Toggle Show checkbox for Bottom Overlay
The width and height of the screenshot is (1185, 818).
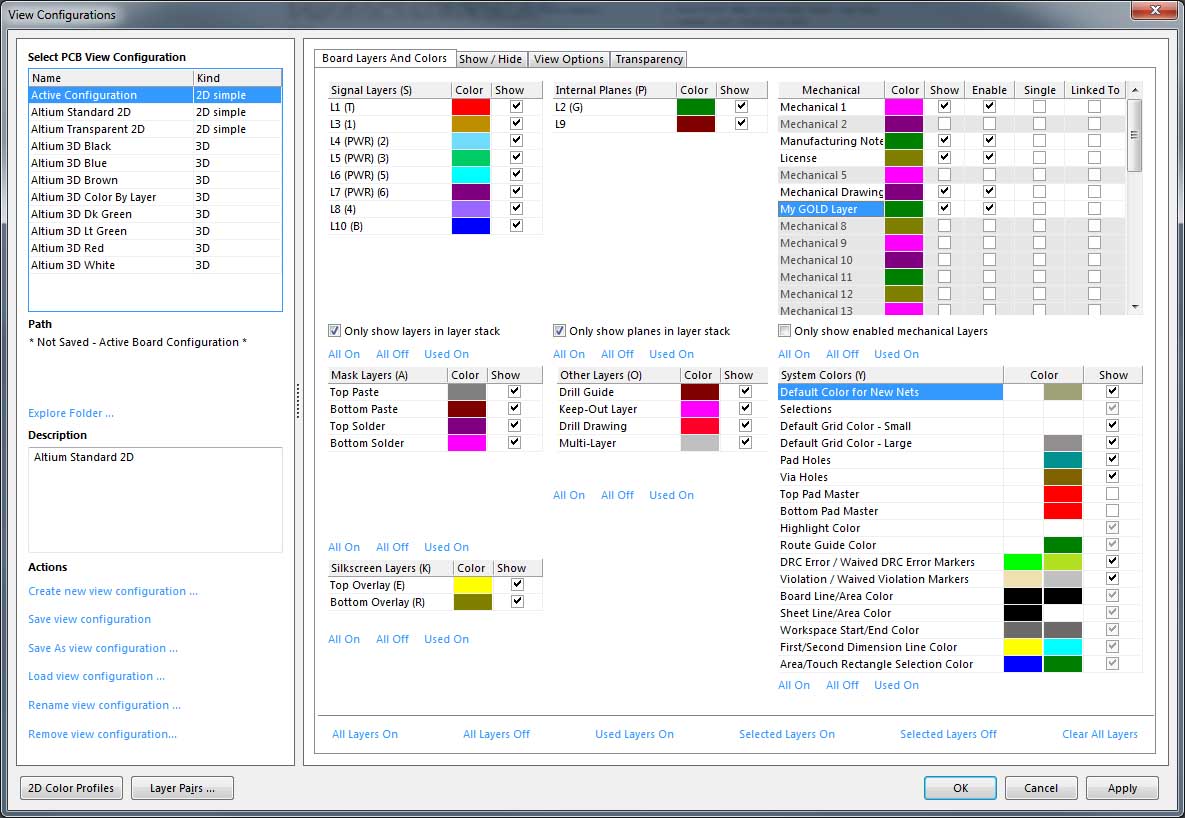(x=517, y=602)
